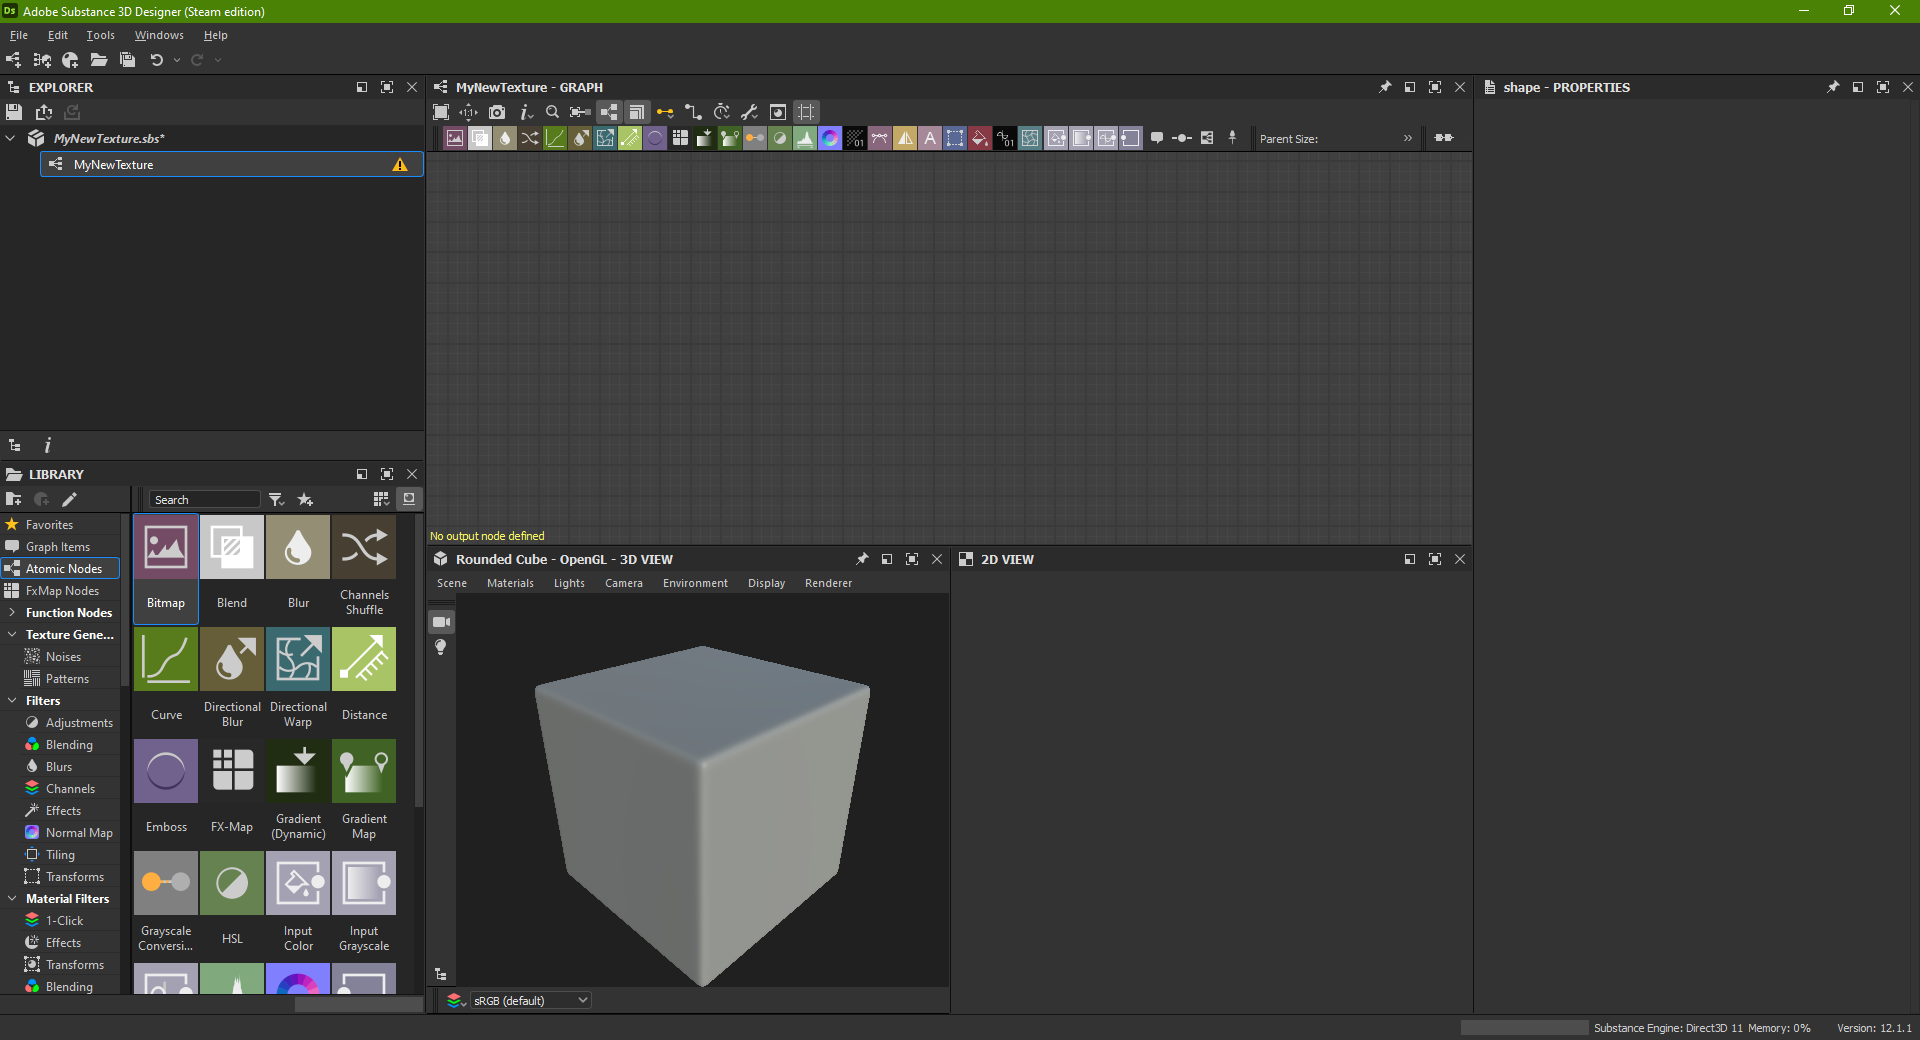
Task: Open the Tools menu
Action: (100, 35)
